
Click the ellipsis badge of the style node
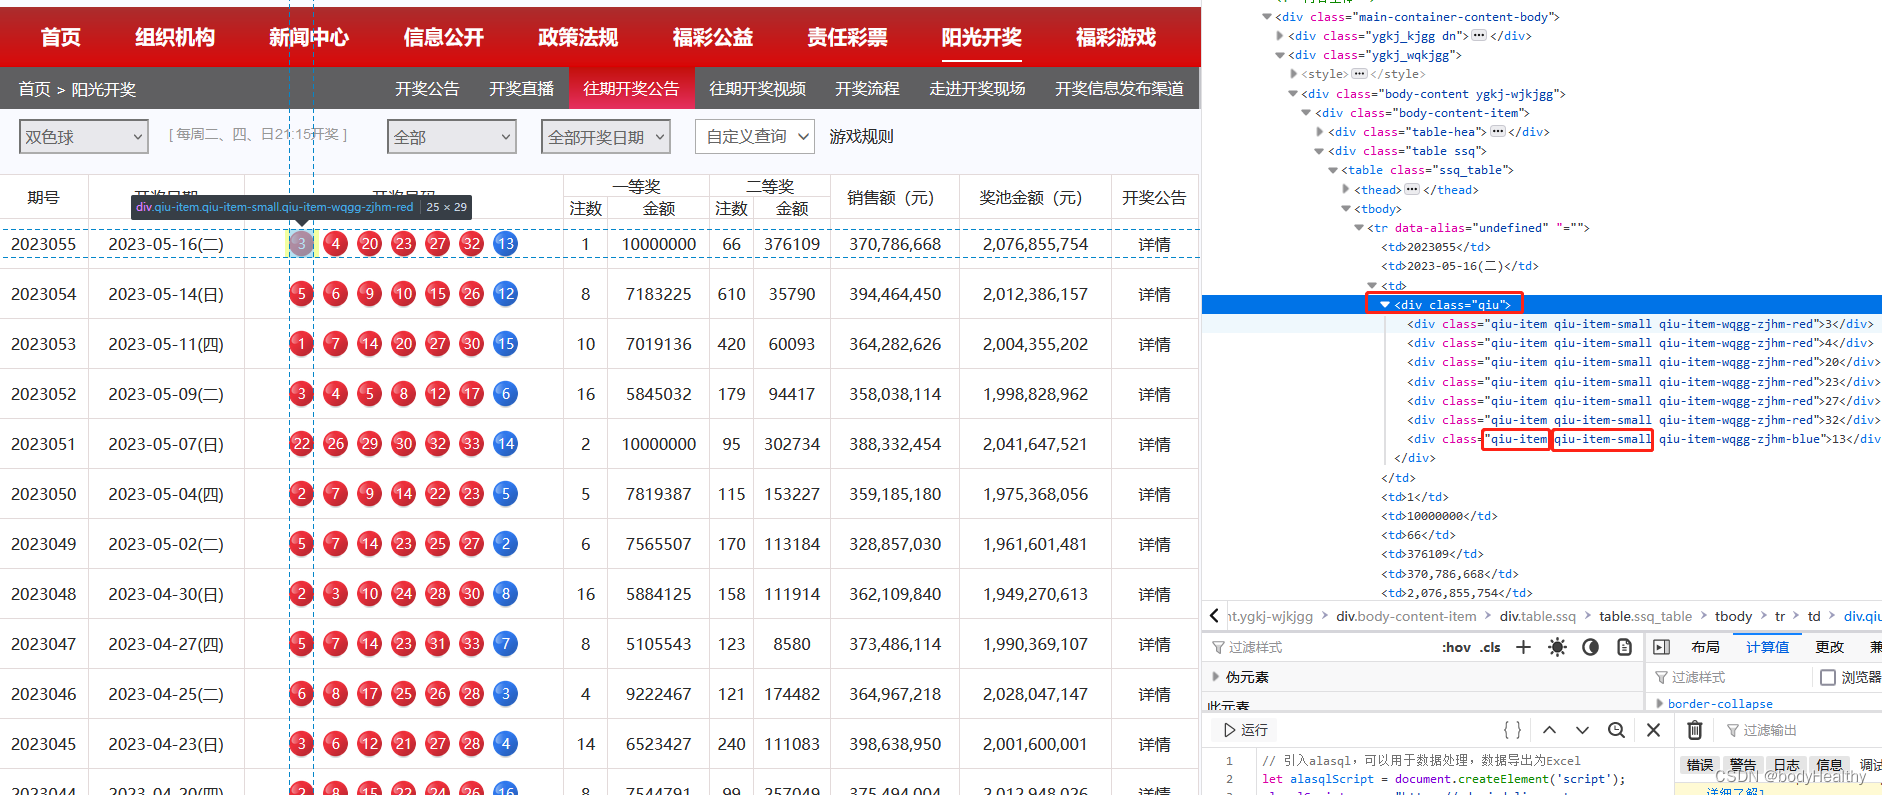1358,74
